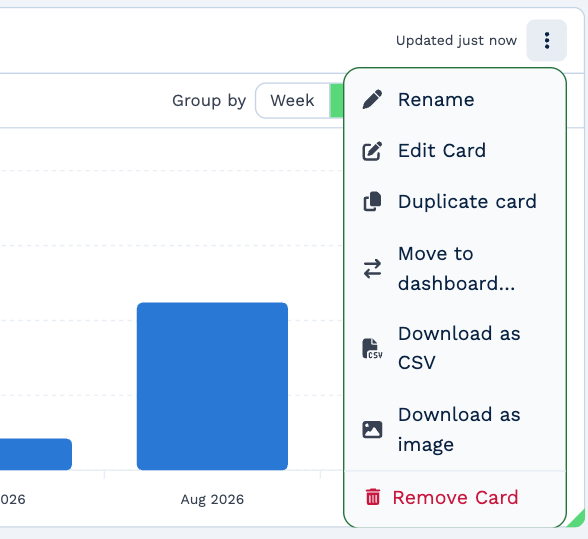Click the swap arrows icon for Move to dashboard
This screenshot has height=539, width=588.
point(372,269)
